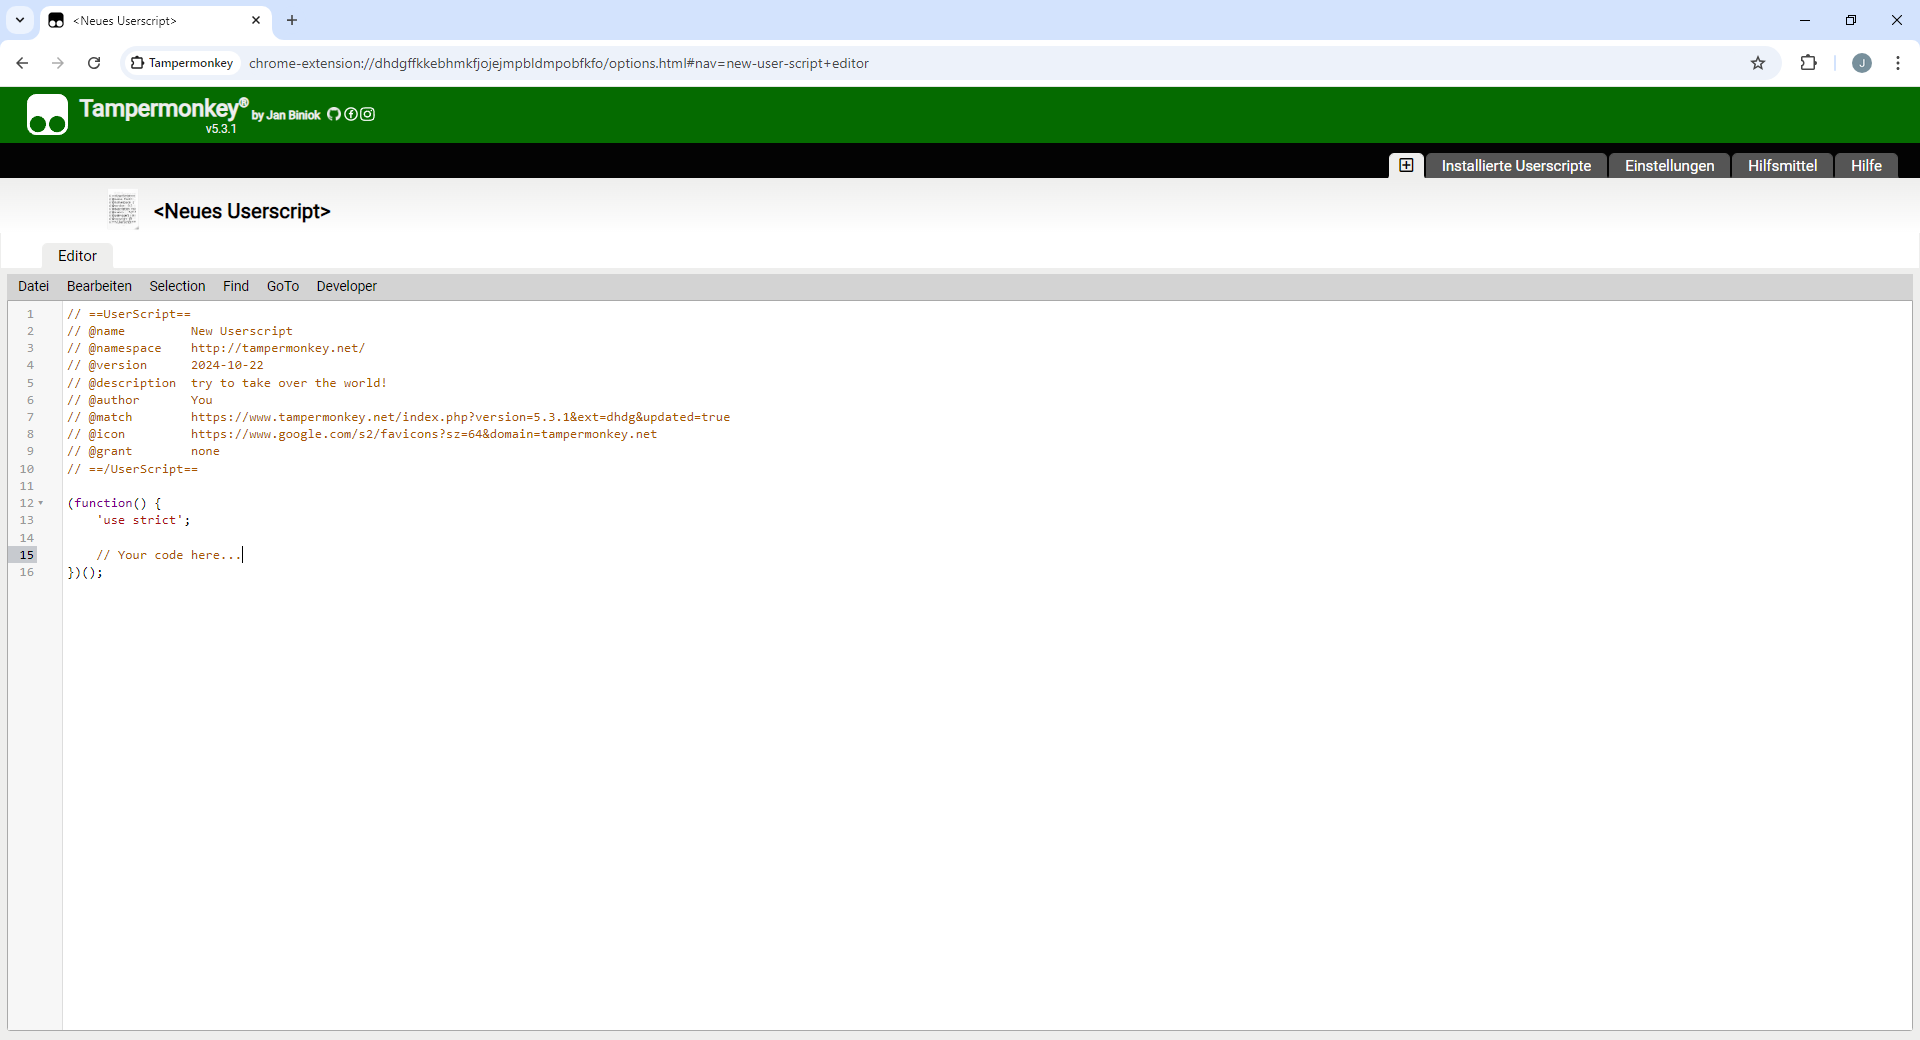Viewport: 1920px width, 1040px height.
Task: Reload the page with the refresh icon
Action: [94, 63]
